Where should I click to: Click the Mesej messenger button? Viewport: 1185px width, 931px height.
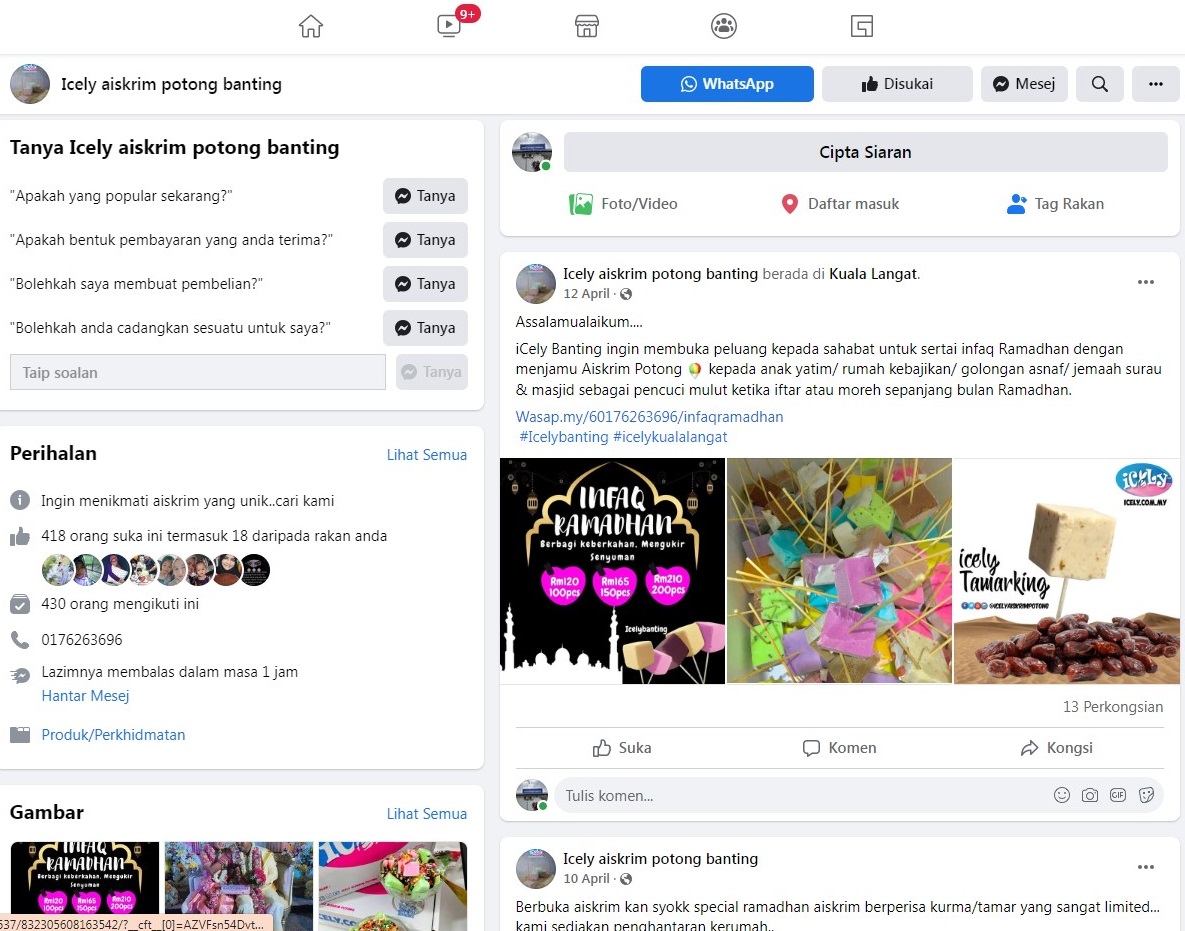click(1024, 84)
